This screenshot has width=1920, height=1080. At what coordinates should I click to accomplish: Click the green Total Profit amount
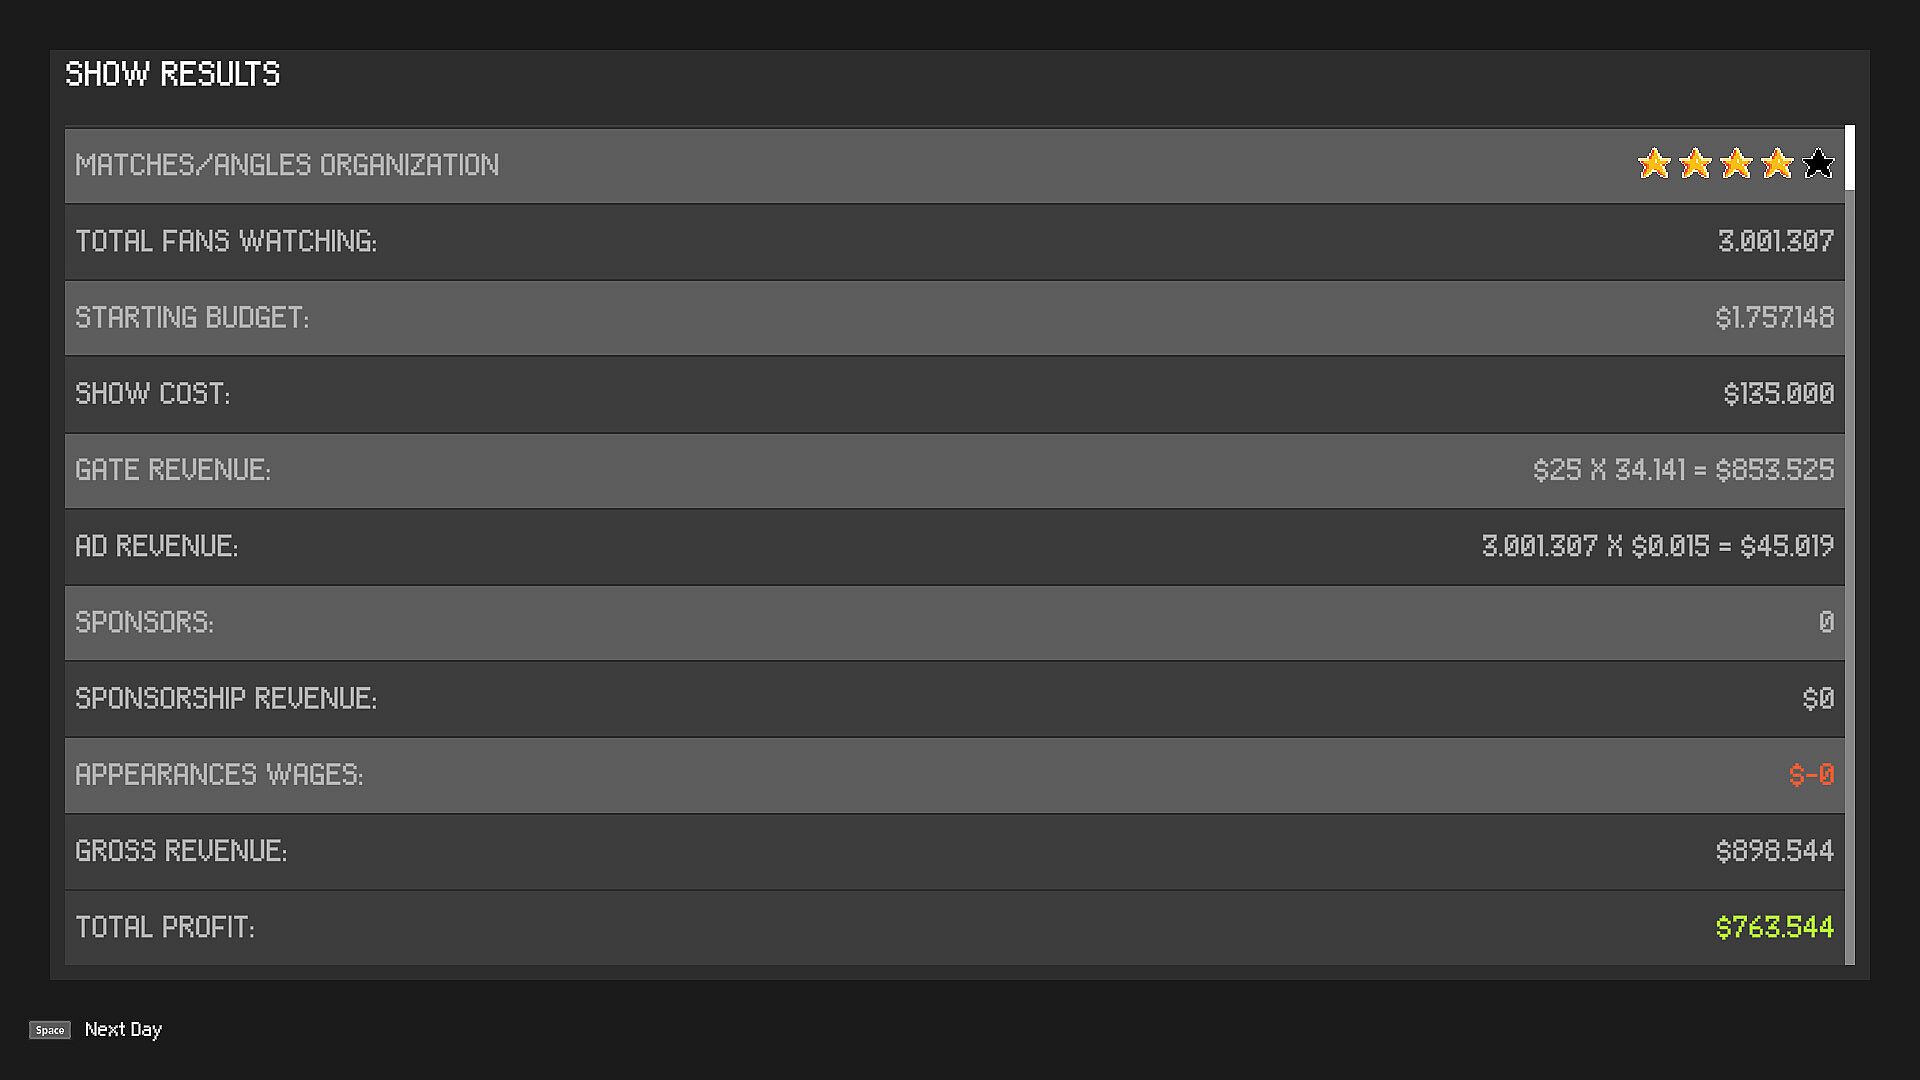1774,927
